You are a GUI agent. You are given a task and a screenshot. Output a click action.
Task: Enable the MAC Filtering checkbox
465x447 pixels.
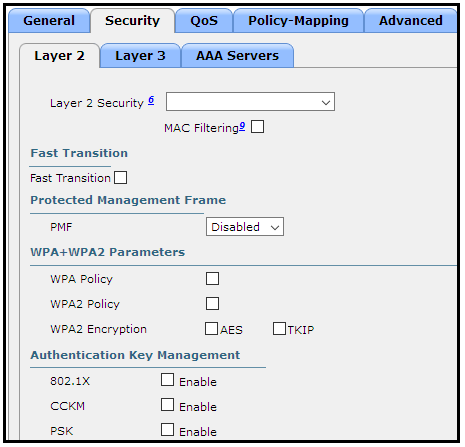tap(257, 127)
